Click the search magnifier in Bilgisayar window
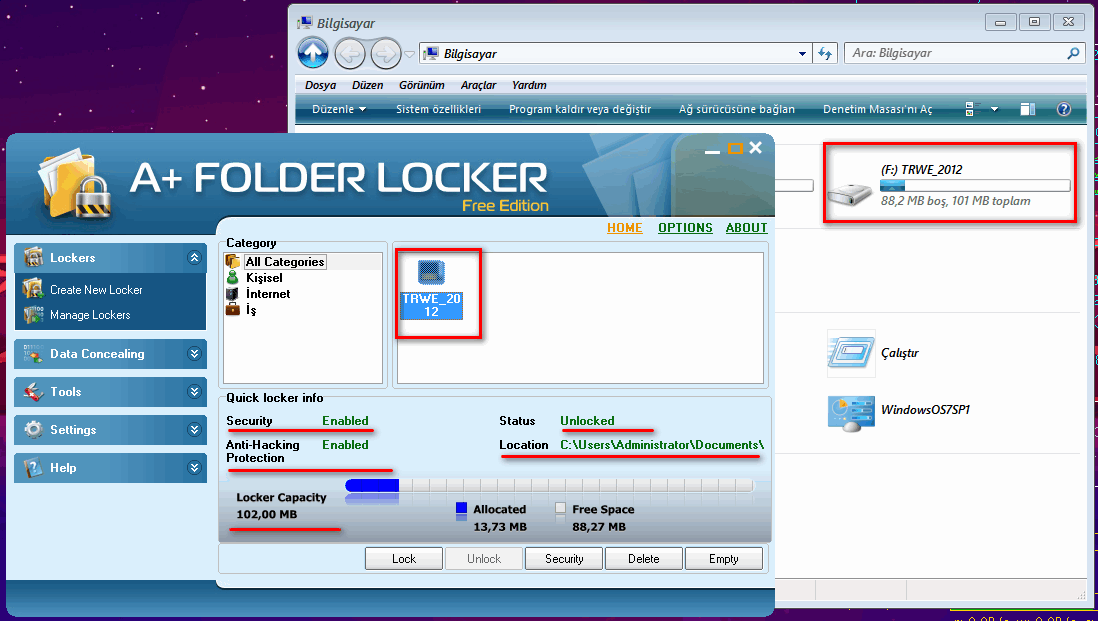Screen dimensions: 1098x621 click(x=1073, y=53)
